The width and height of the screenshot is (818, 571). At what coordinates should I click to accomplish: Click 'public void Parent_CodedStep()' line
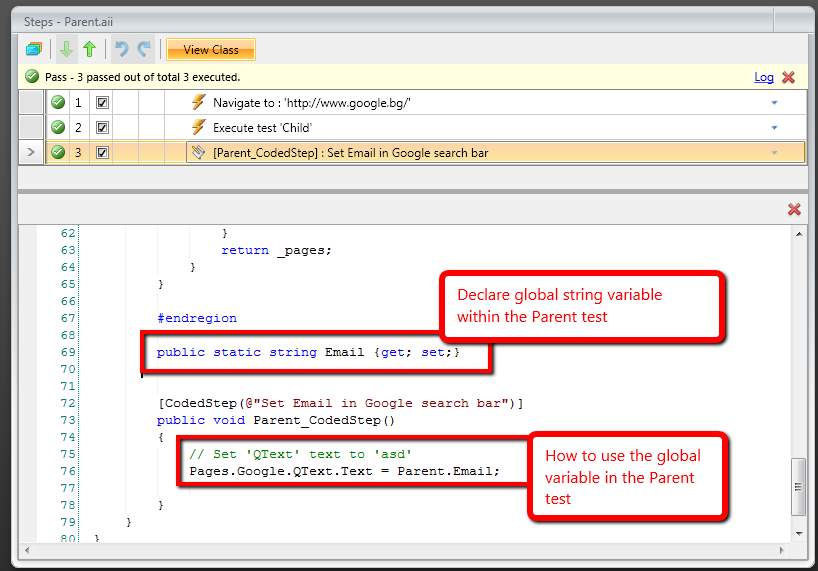click(275, 420)
